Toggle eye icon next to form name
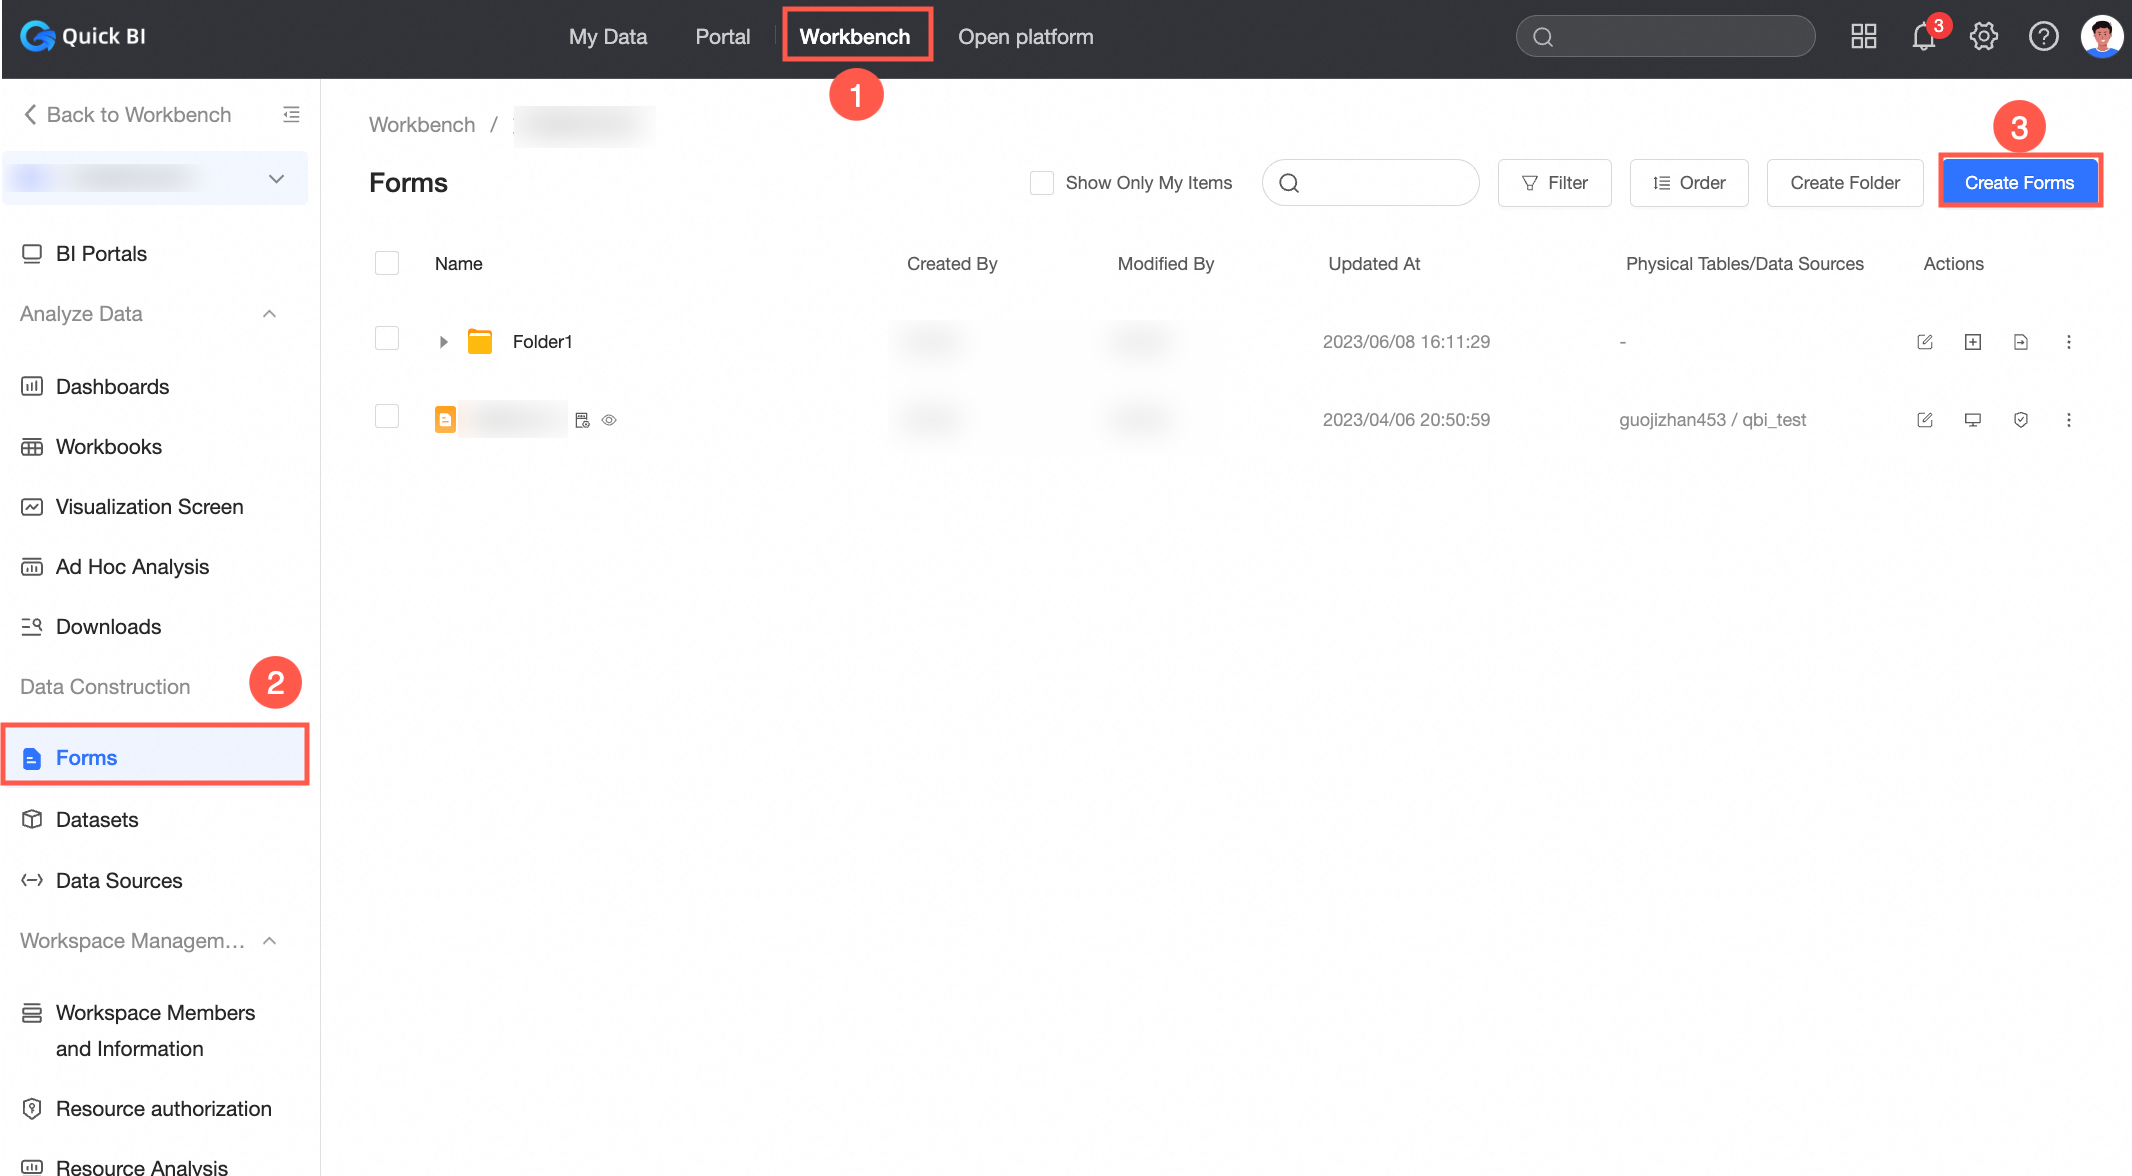This screenshot has width=2132, height=1176. tap(609, 420)
